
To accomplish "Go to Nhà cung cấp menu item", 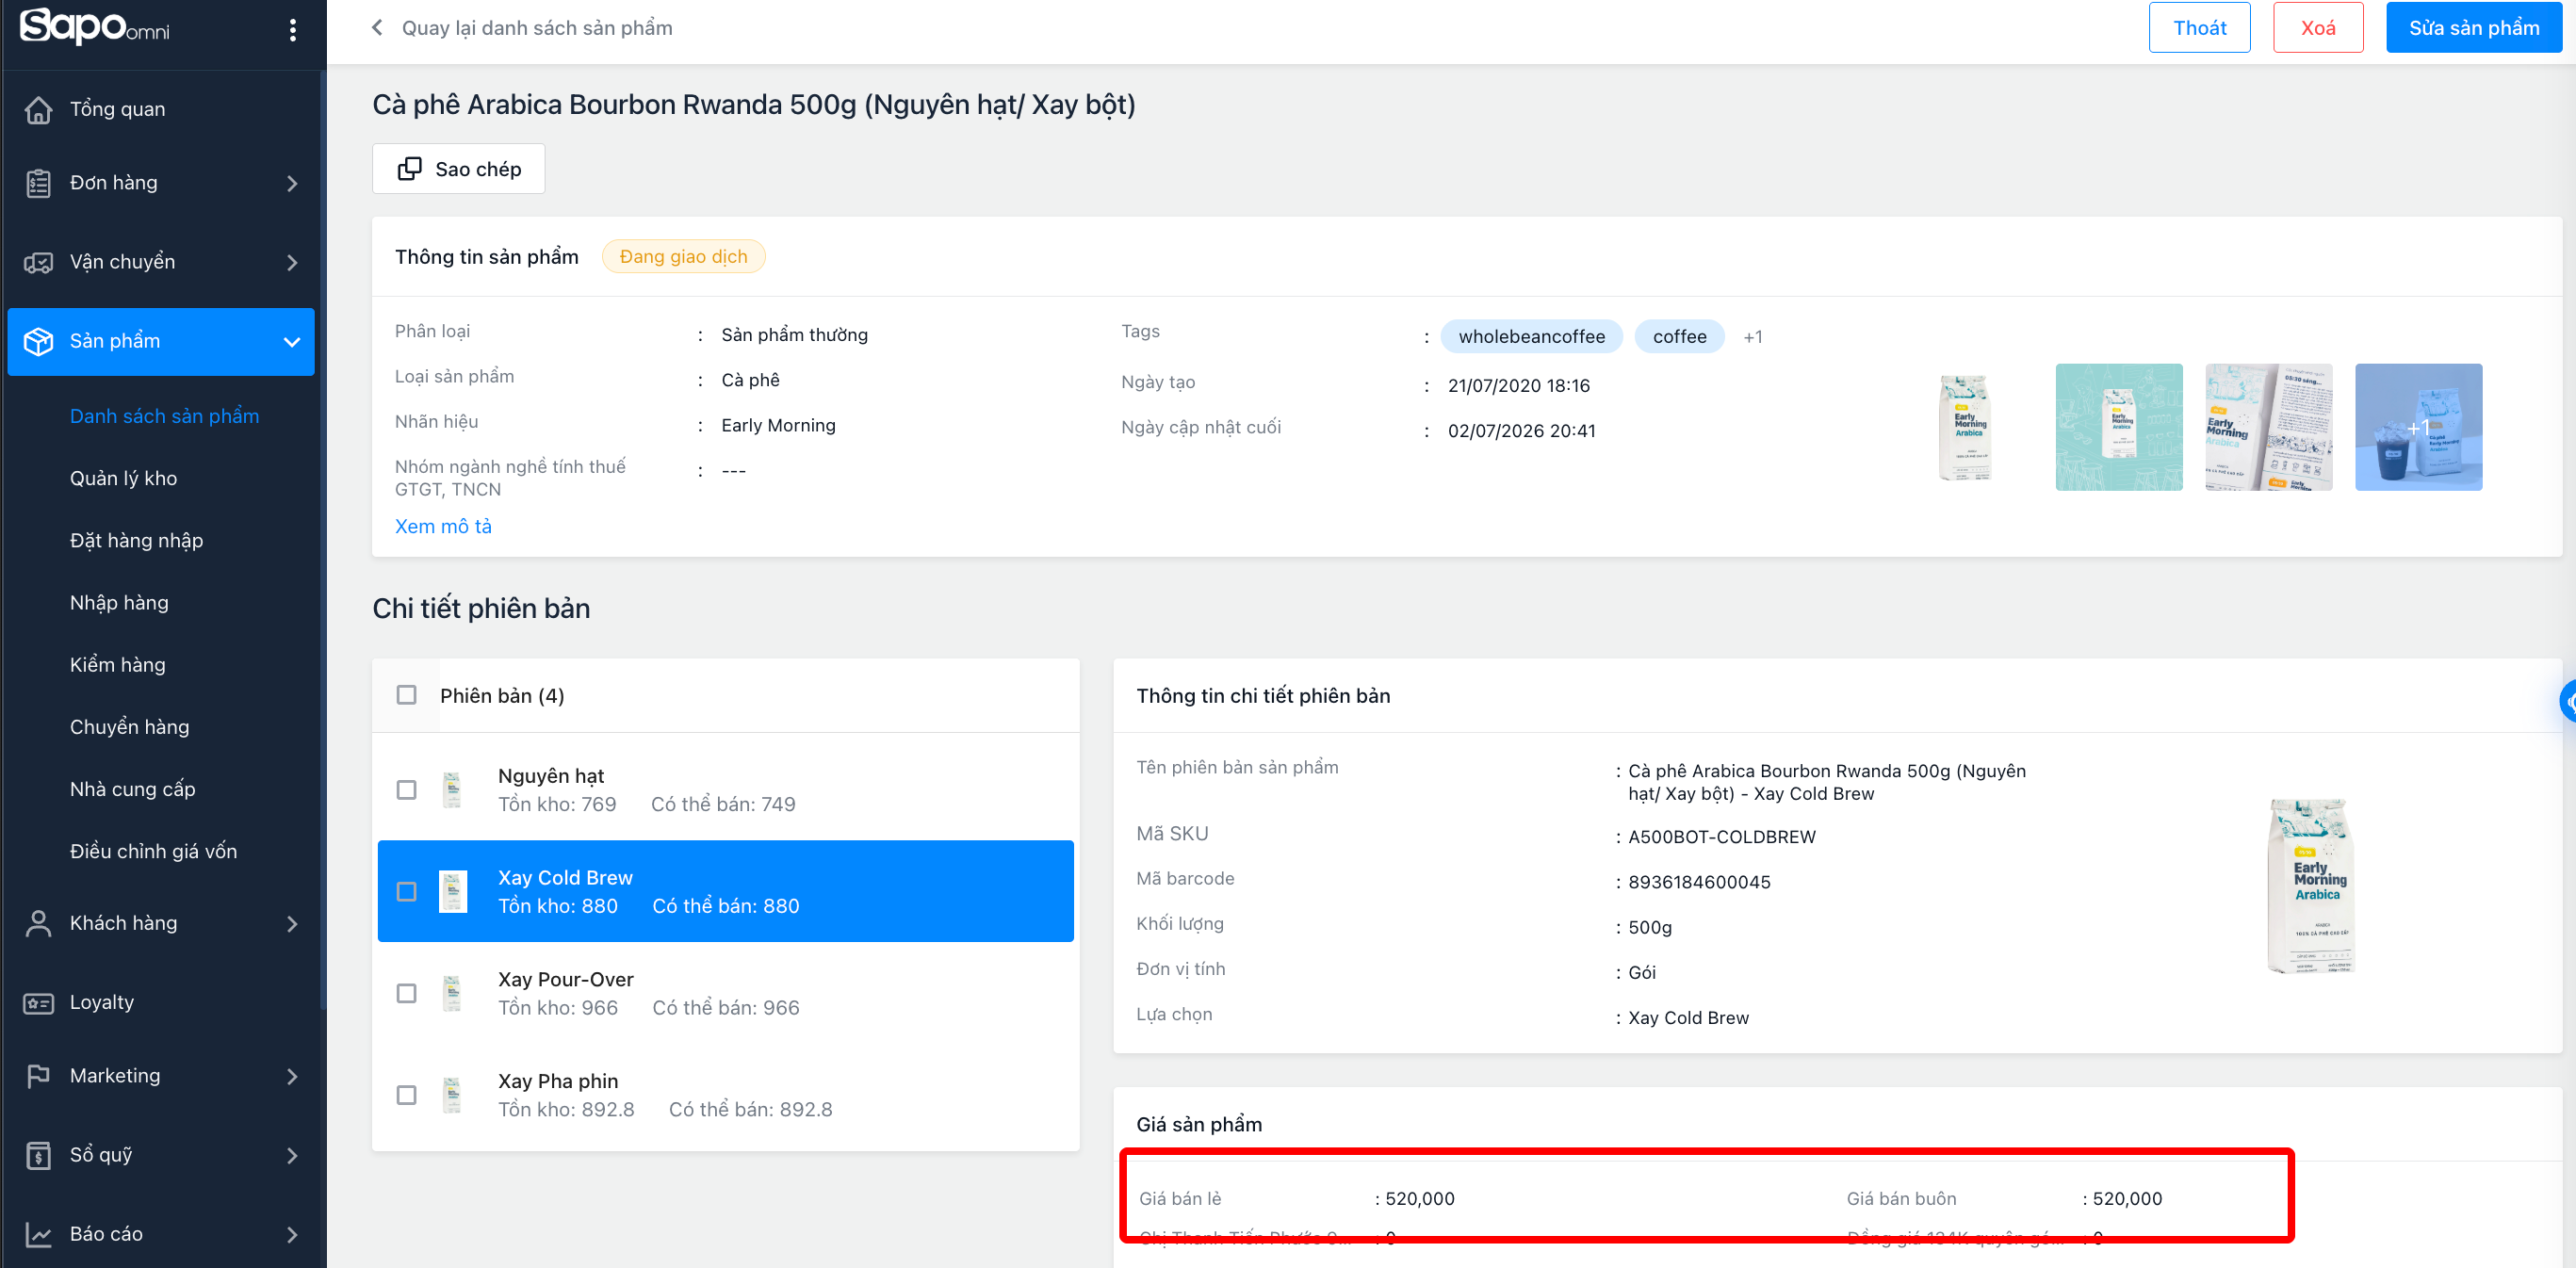I will tap(132, 789).
